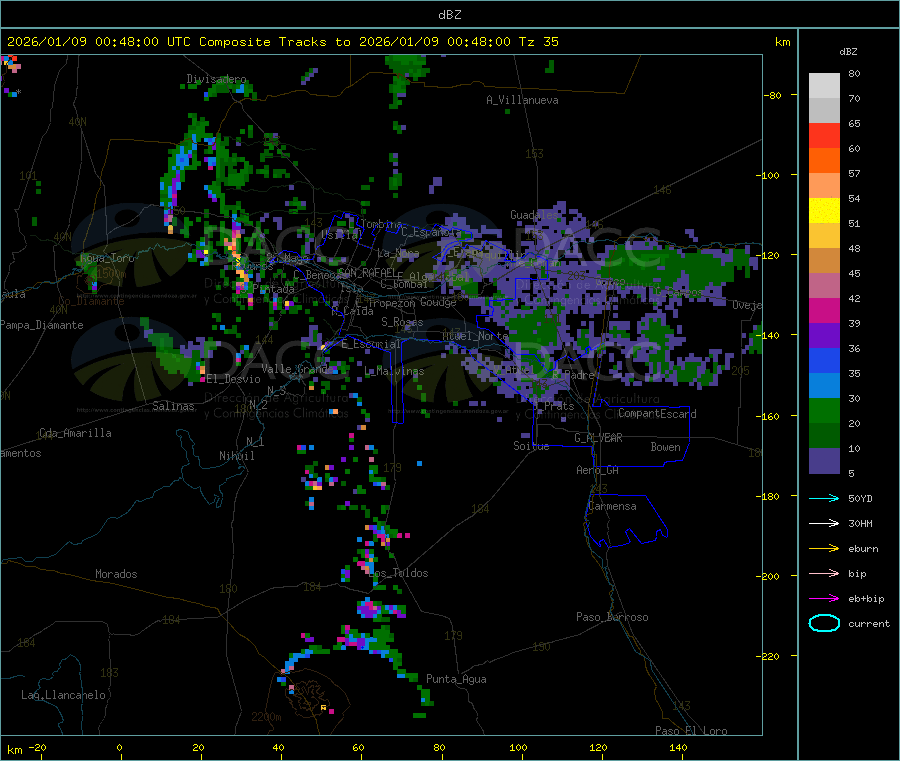Click the La_Nora map label
The image size is (900, 761).
tap(398, 253)
